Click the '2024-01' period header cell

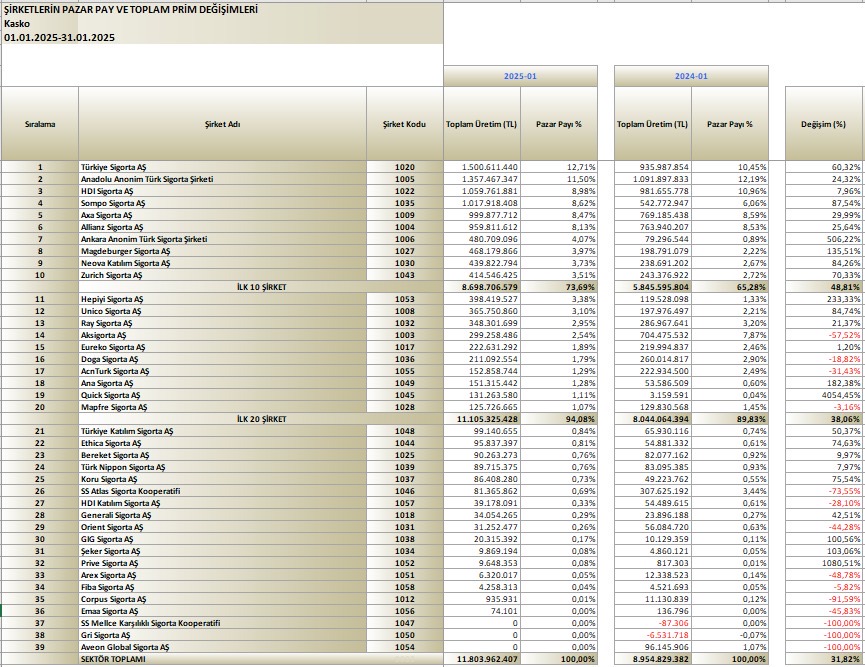tap(691, 76)
